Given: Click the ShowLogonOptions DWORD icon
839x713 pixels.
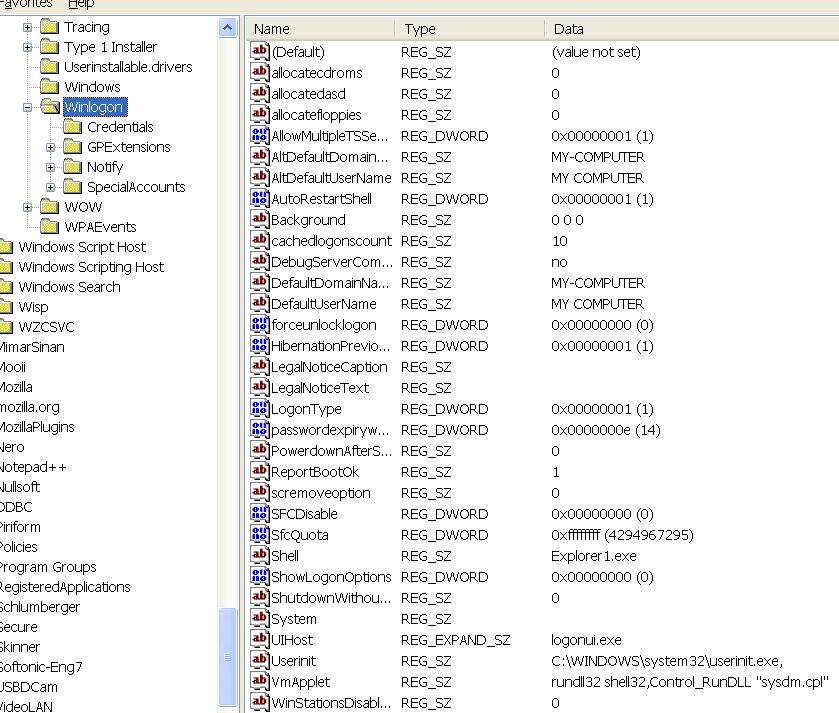Looking at the screenshot, I should click(x=260, y=576).
